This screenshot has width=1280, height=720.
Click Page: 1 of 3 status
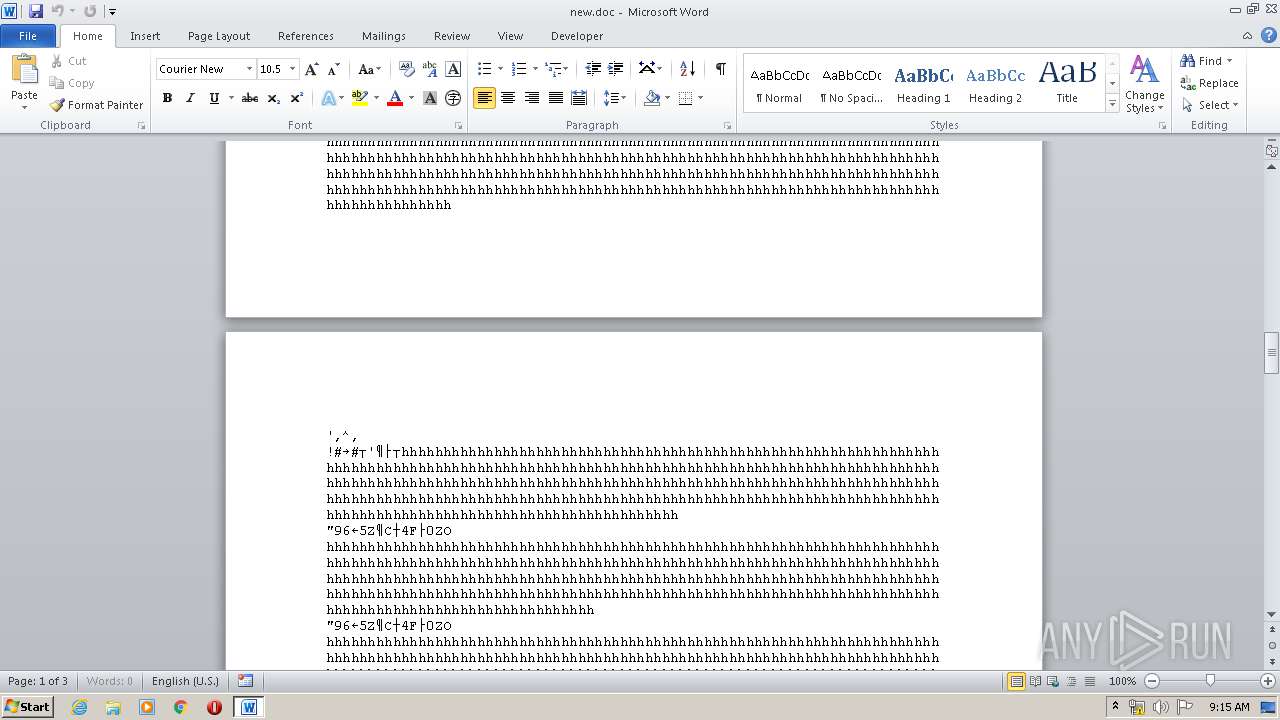pos(38,681)
